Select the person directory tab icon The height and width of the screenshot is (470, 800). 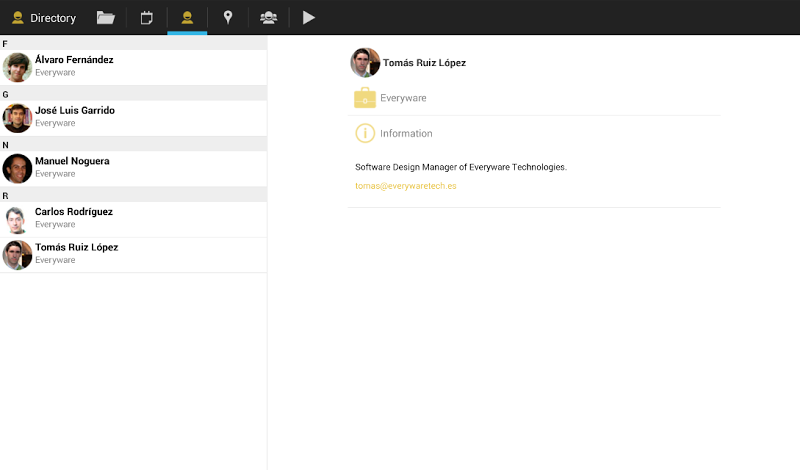pyautogui.click(x=187, y=17)
